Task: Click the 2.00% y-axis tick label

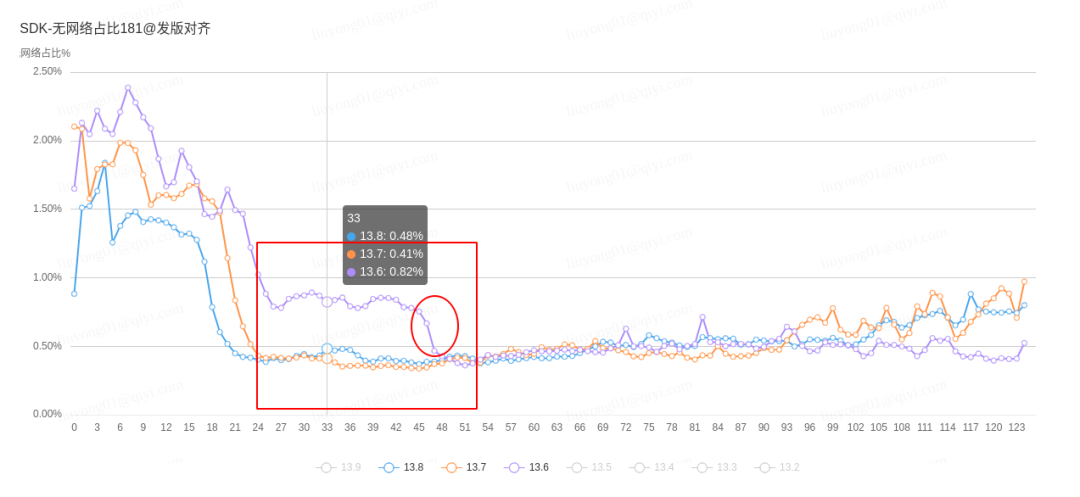Action: [x=48, y=140]
